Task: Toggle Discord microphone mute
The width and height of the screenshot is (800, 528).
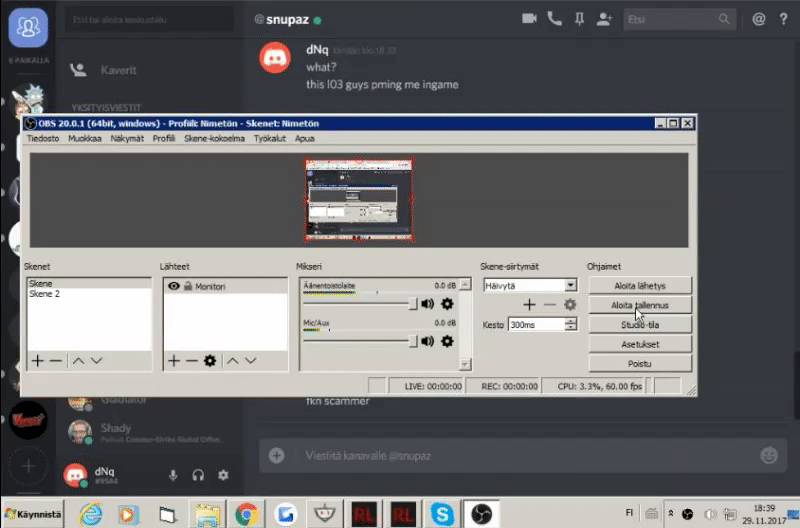Action: [173, 475]
